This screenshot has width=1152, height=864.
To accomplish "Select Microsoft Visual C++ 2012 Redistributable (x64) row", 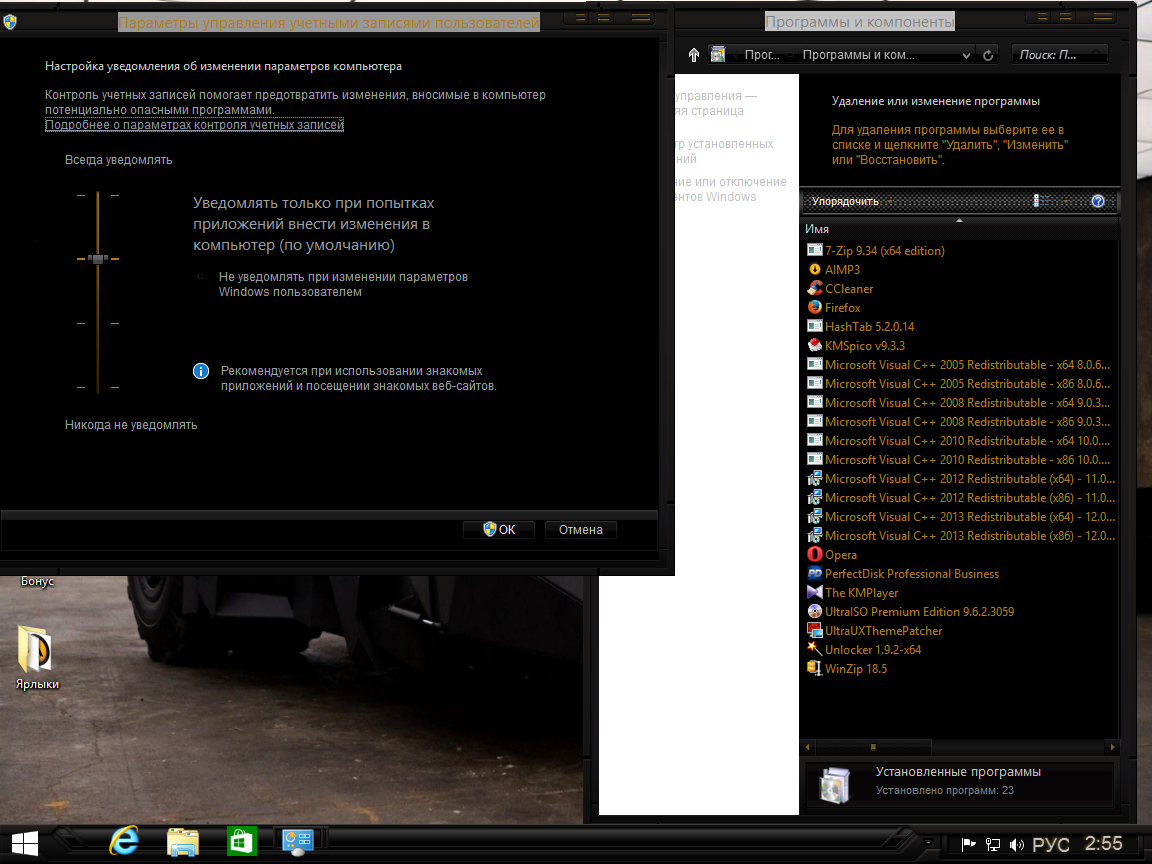I will pos(961,479).
